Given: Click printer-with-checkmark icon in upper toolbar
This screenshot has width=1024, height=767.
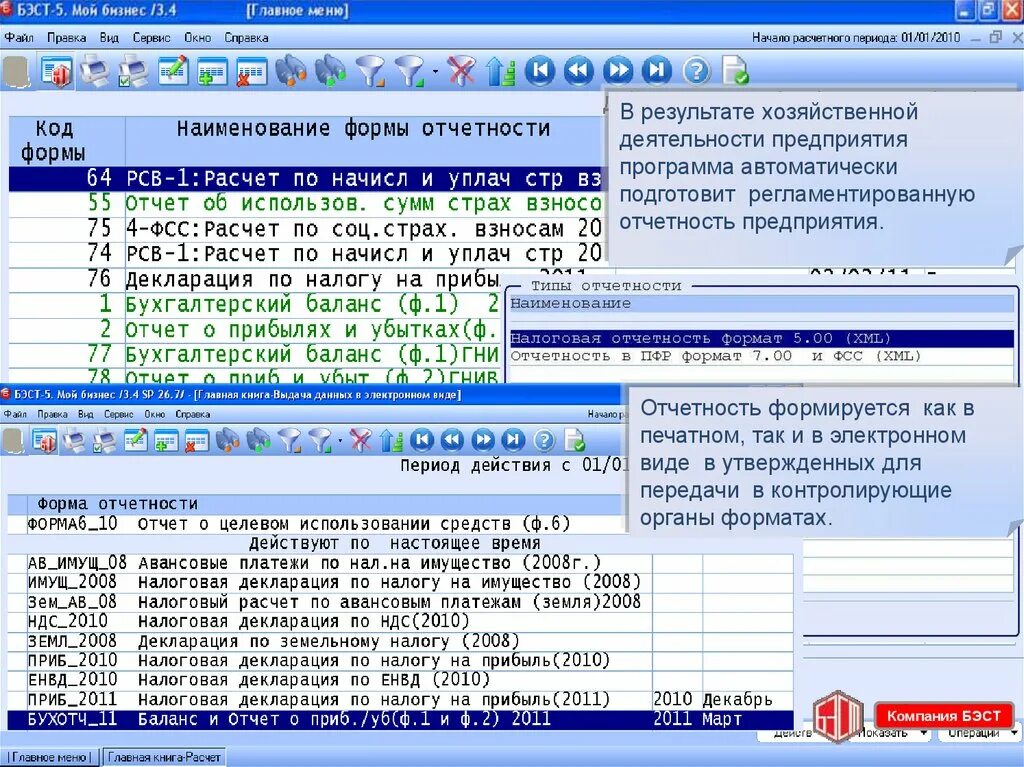Looking at the screenshot, I should click(133, 71).
